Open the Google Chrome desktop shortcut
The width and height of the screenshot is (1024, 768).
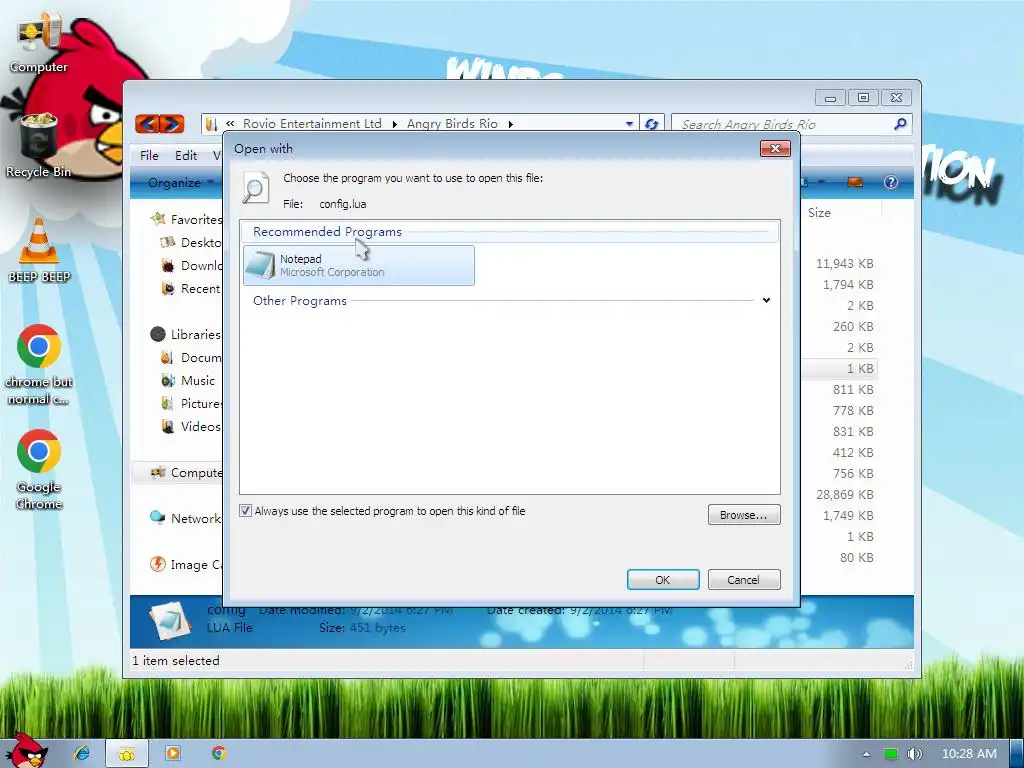tap(39, 470)
